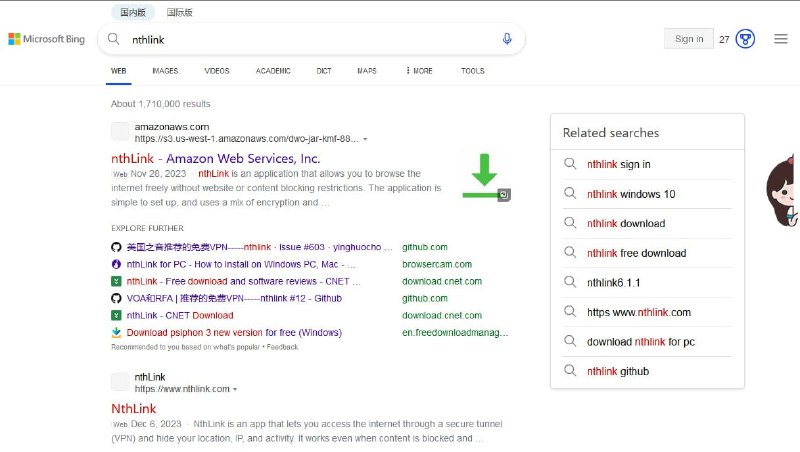Click the cartoon girl mascot
Screen dimensions: 800x452
pos(783,190)
